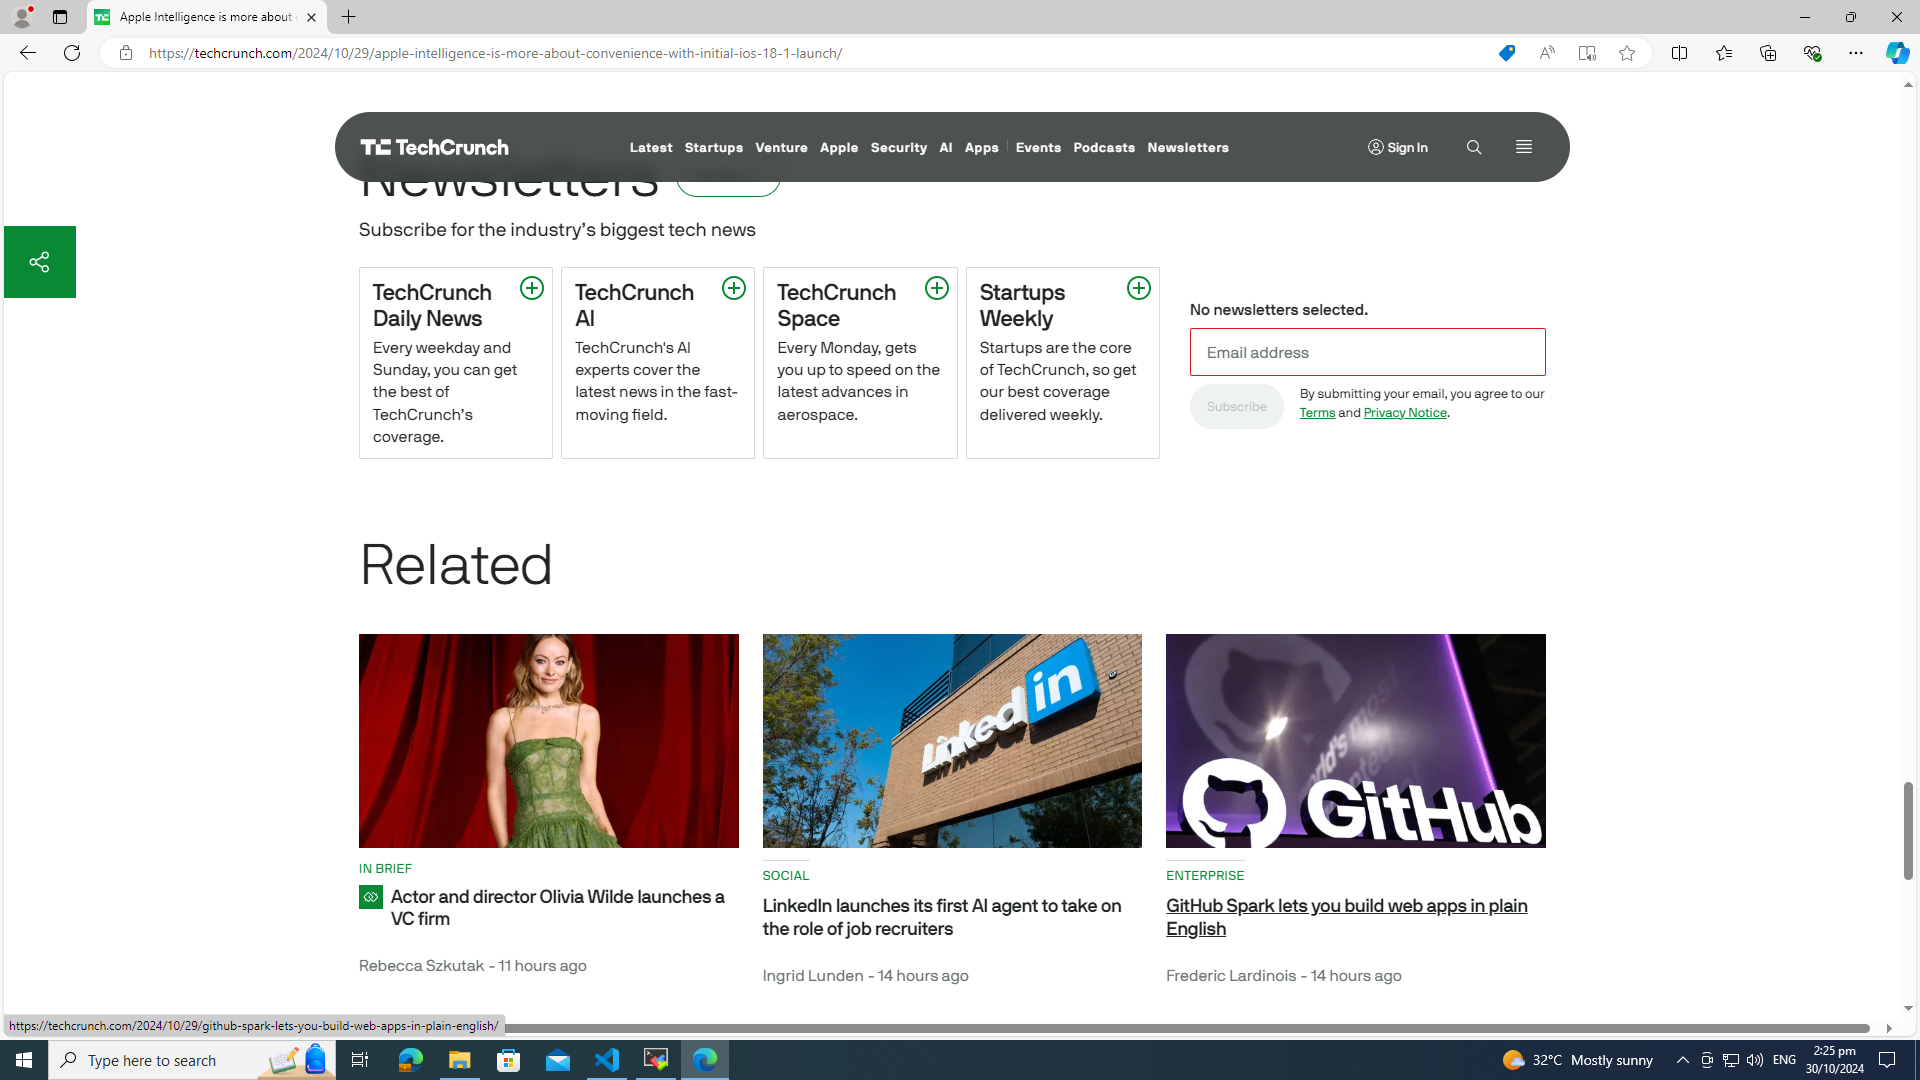Open the Latest nav item
Viewport: 1920px width, 1080px height.
tap(651, 147)
